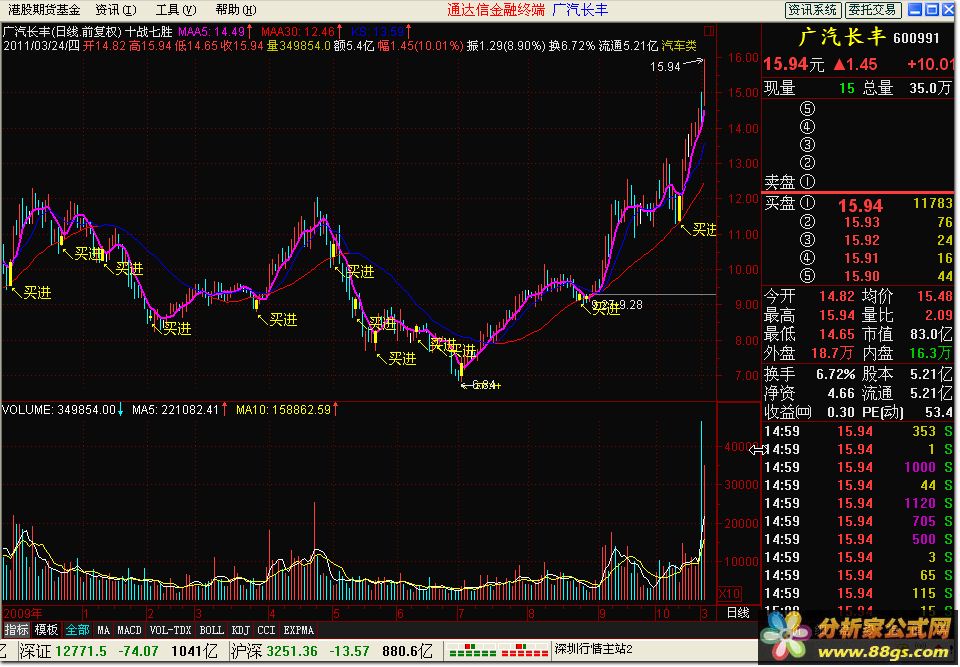The height and width of the screenshot is (667, 960).
Task: Open the 帮助(H) menu
Action: coord(236,10)
